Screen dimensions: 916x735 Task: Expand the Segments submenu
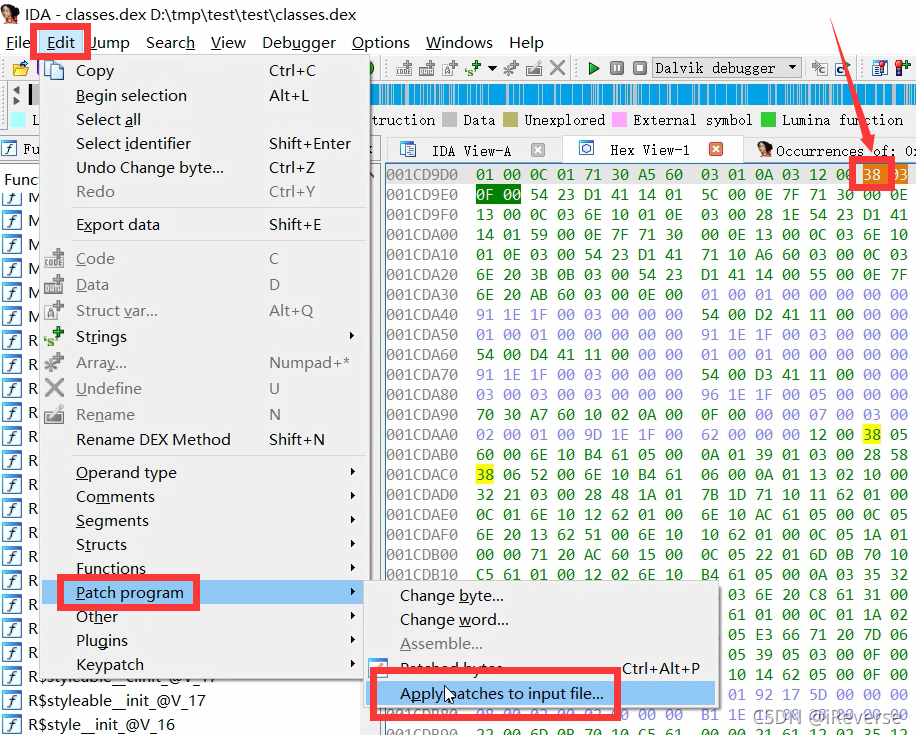(204, 520)
